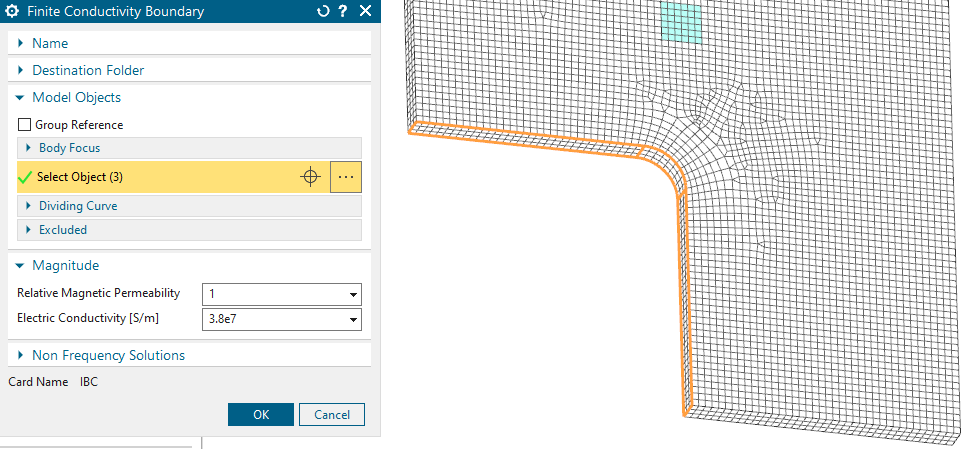Open help with the question mark icon
Viewport: 963px width, 449px height.
343,12
